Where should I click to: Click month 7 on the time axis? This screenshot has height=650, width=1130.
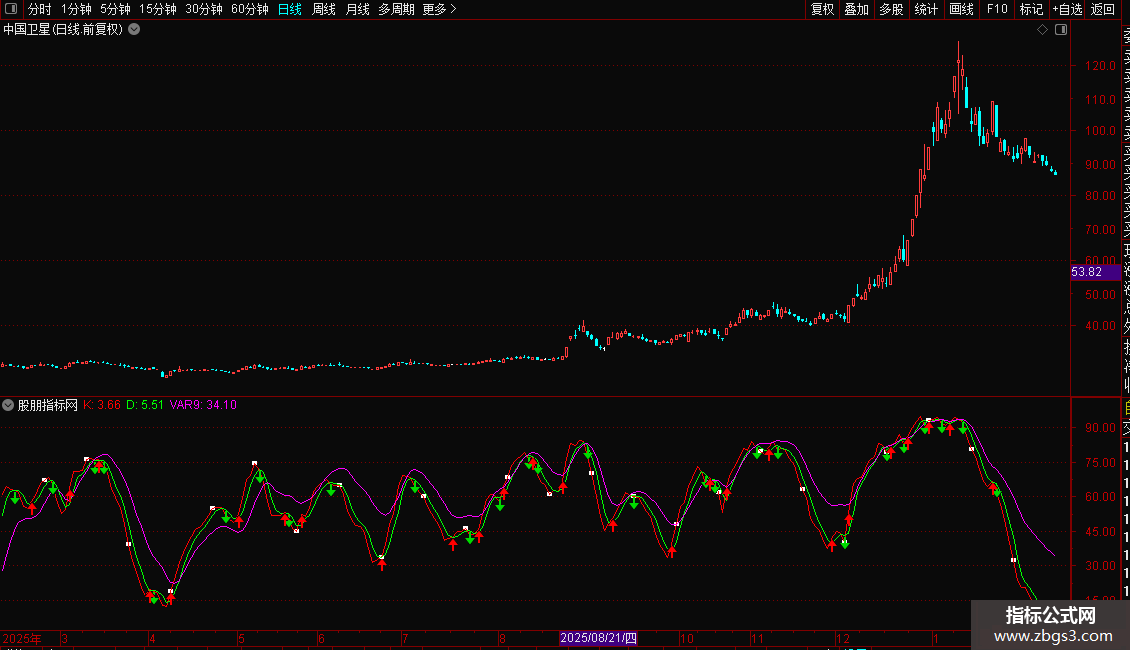(x=405, y=638)
